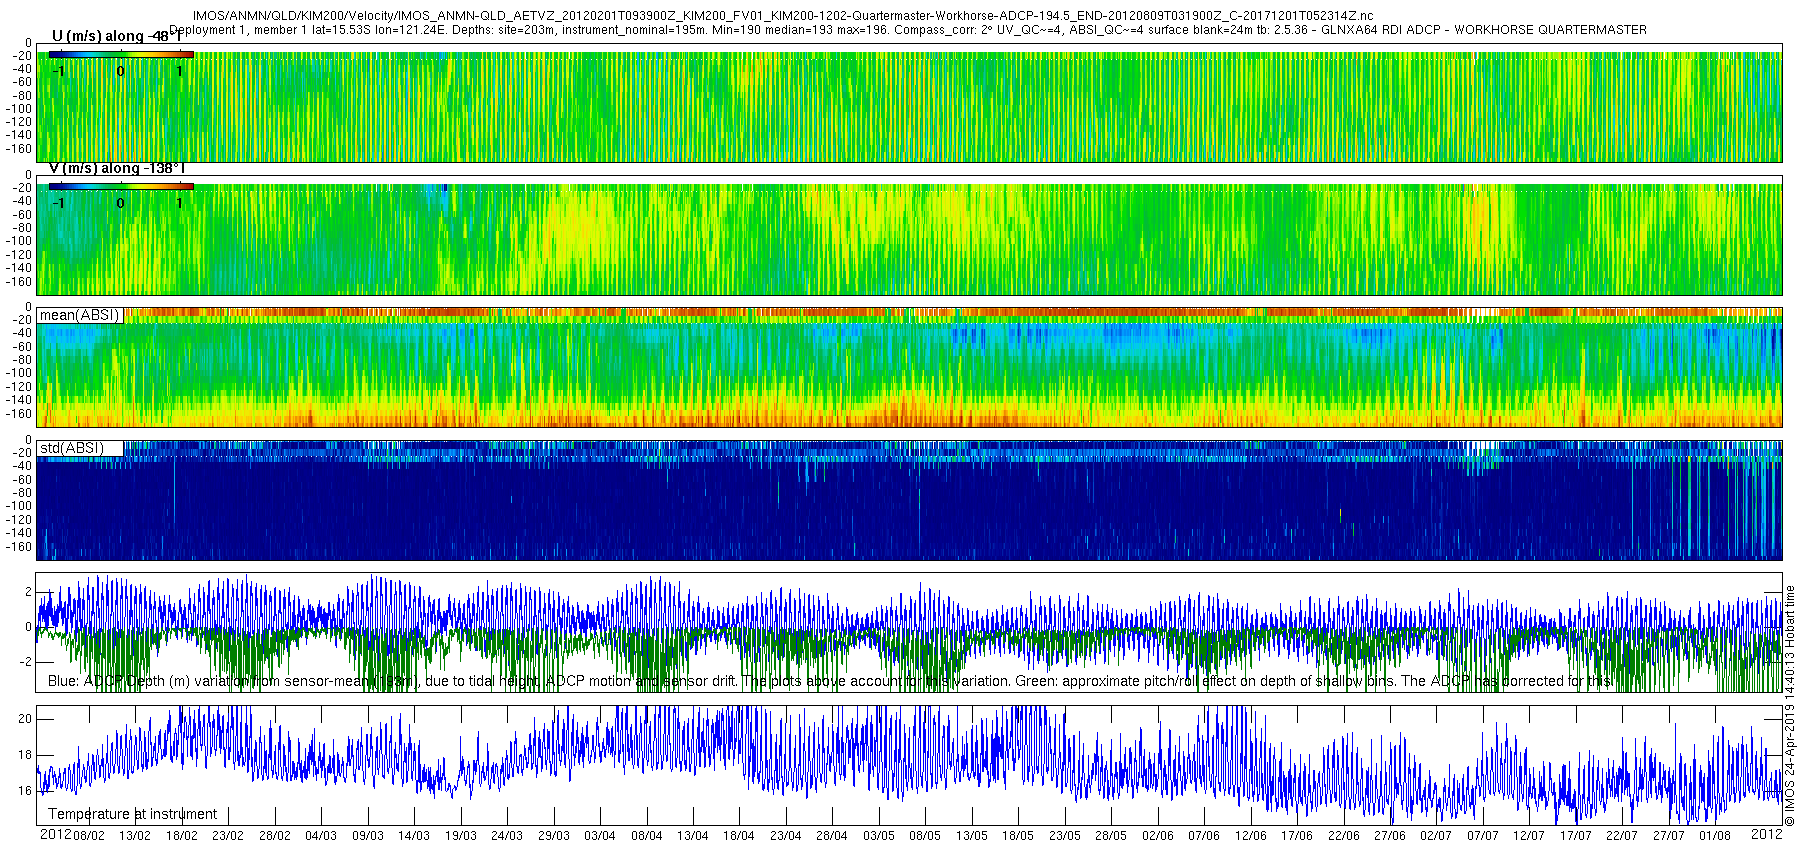Viewport: 1800px width, 850px height.
Task: Click the V velocity colorbar
Action: click(121, 187)
